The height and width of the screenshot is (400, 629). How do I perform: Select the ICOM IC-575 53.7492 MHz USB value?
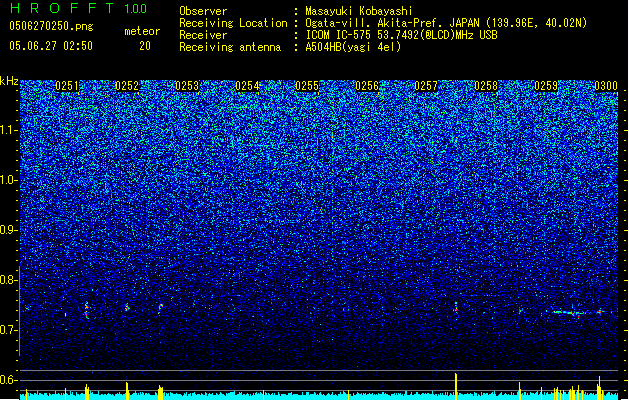pyautogui.click(x=402, y=35)
